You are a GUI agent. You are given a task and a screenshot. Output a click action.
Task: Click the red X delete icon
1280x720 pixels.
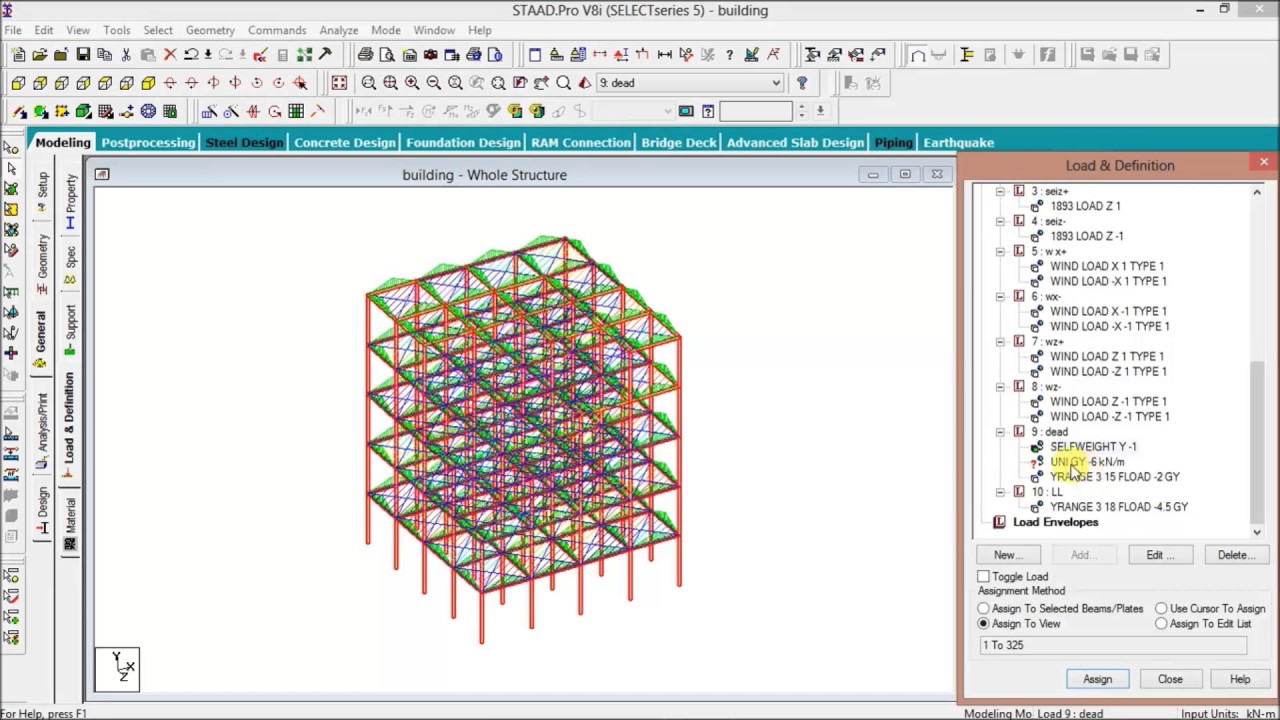point(170,55)
